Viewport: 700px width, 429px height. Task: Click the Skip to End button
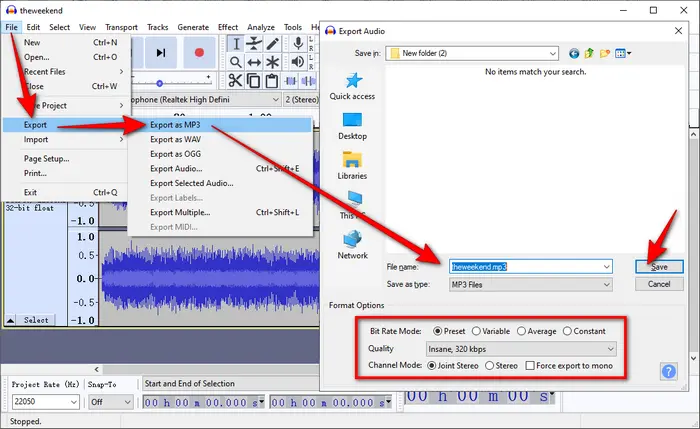(x=161, y=53)
